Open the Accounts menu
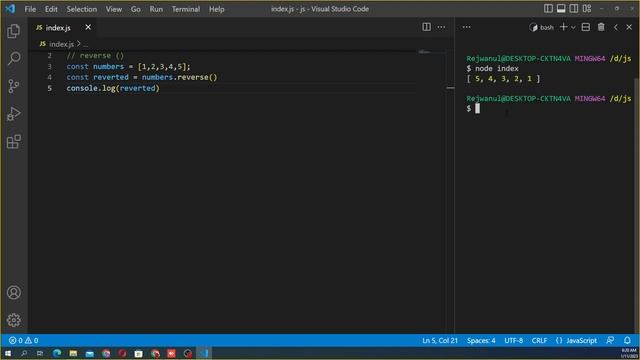Viewport: 640px width, 360px height. click(13, 292)
